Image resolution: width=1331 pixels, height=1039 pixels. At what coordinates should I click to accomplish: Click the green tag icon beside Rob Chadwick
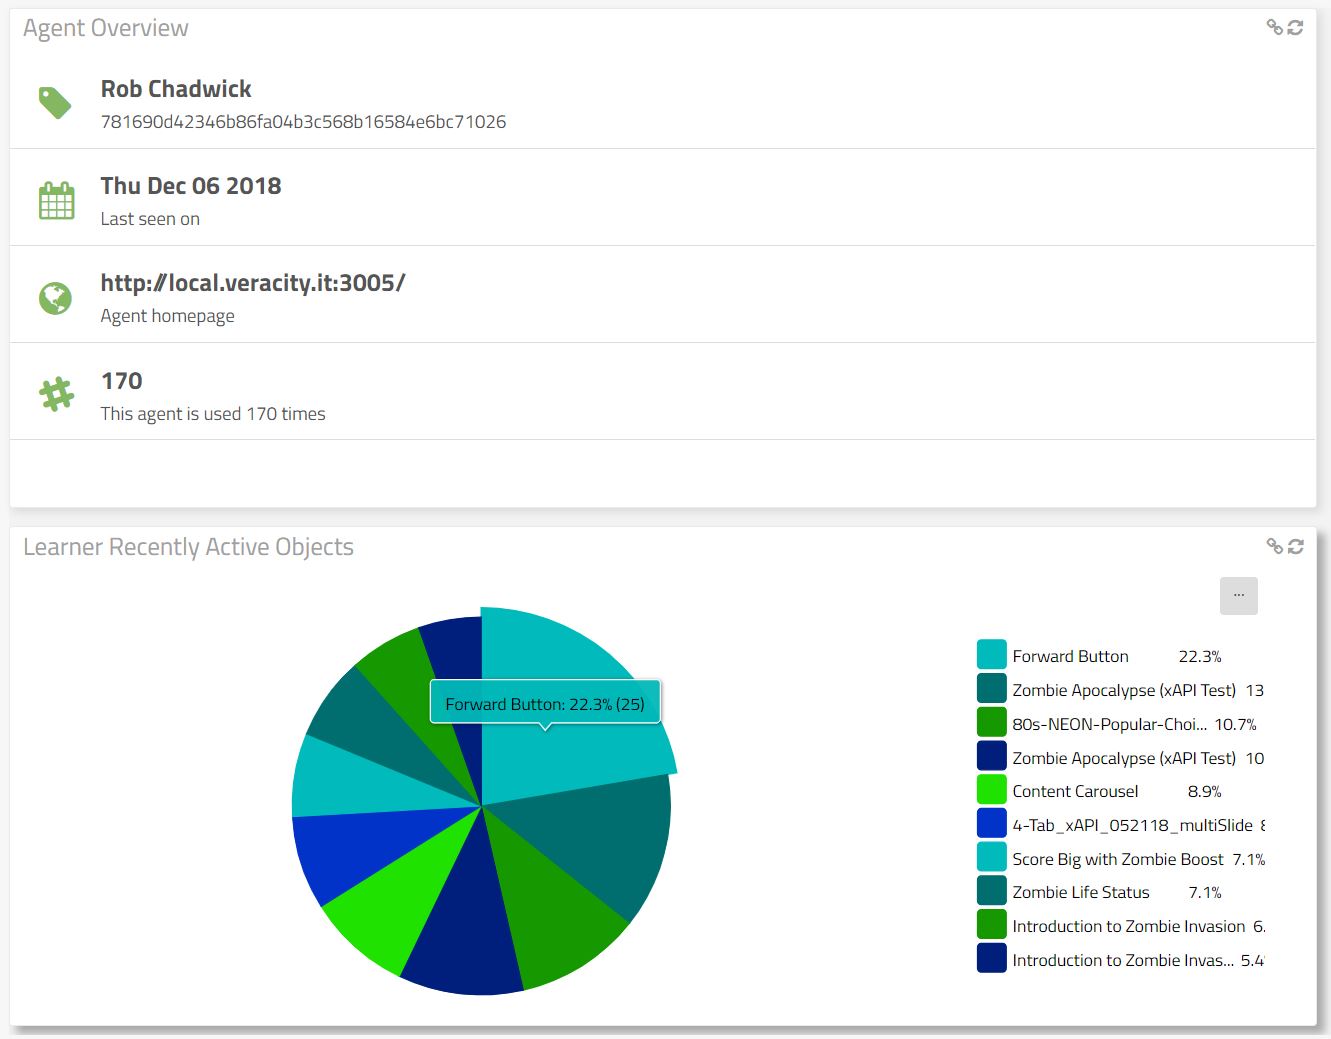(x=55, y=102)
